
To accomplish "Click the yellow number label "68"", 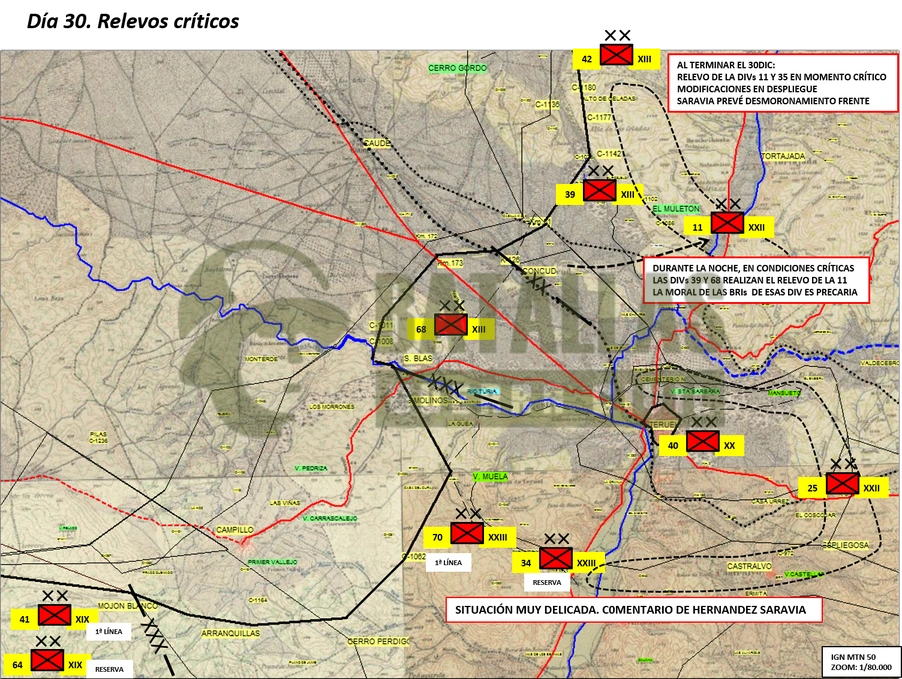I will click(421, 329).
